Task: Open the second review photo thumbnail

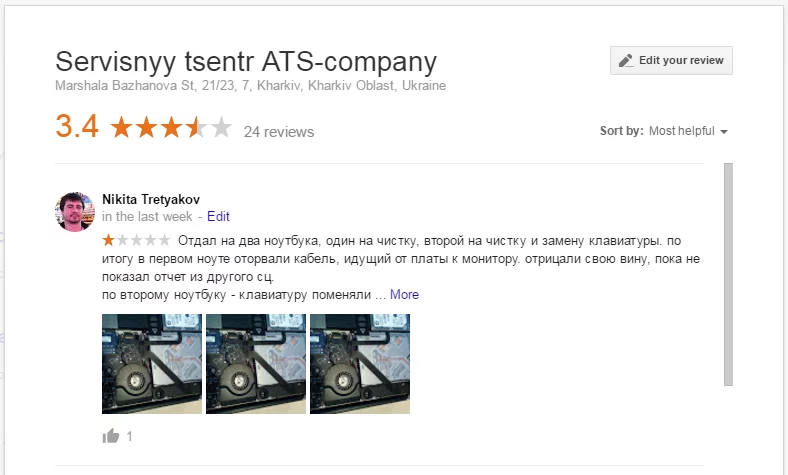Action: [x=256, y=364]
